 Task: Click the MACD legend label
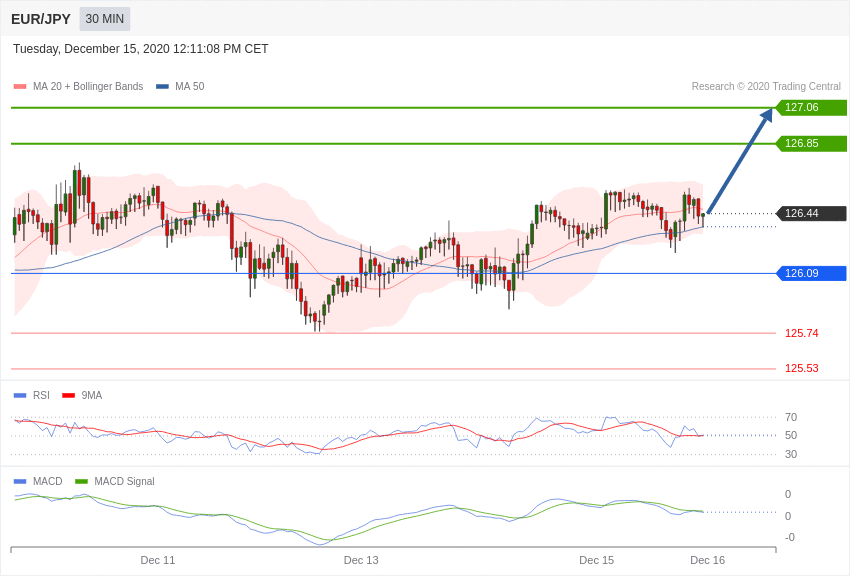pos(48,481)
